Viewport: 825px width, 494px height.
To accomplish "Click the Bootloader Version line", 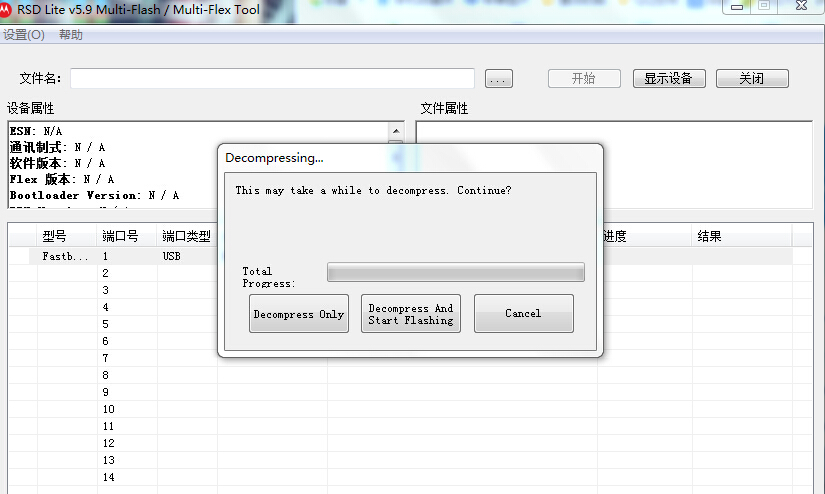I will (x=95, y=195).
